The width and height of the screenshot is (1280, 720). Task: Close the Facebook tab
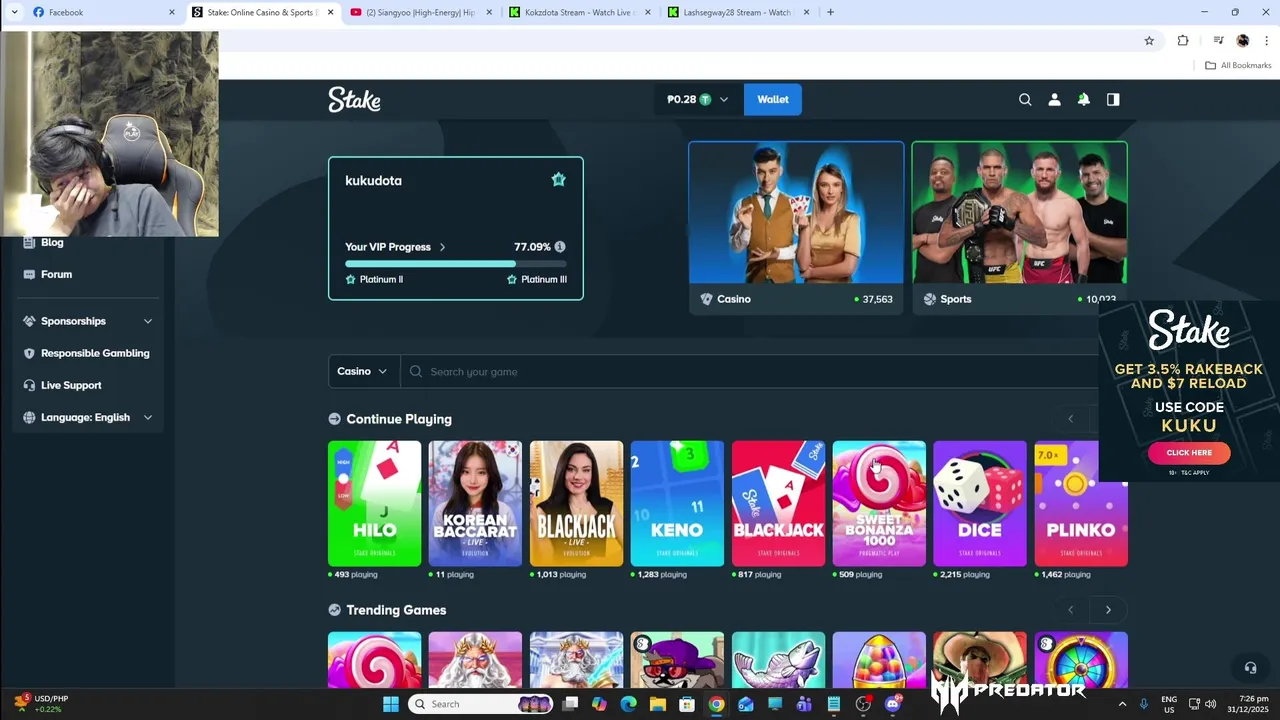click(x=171, y=12)
